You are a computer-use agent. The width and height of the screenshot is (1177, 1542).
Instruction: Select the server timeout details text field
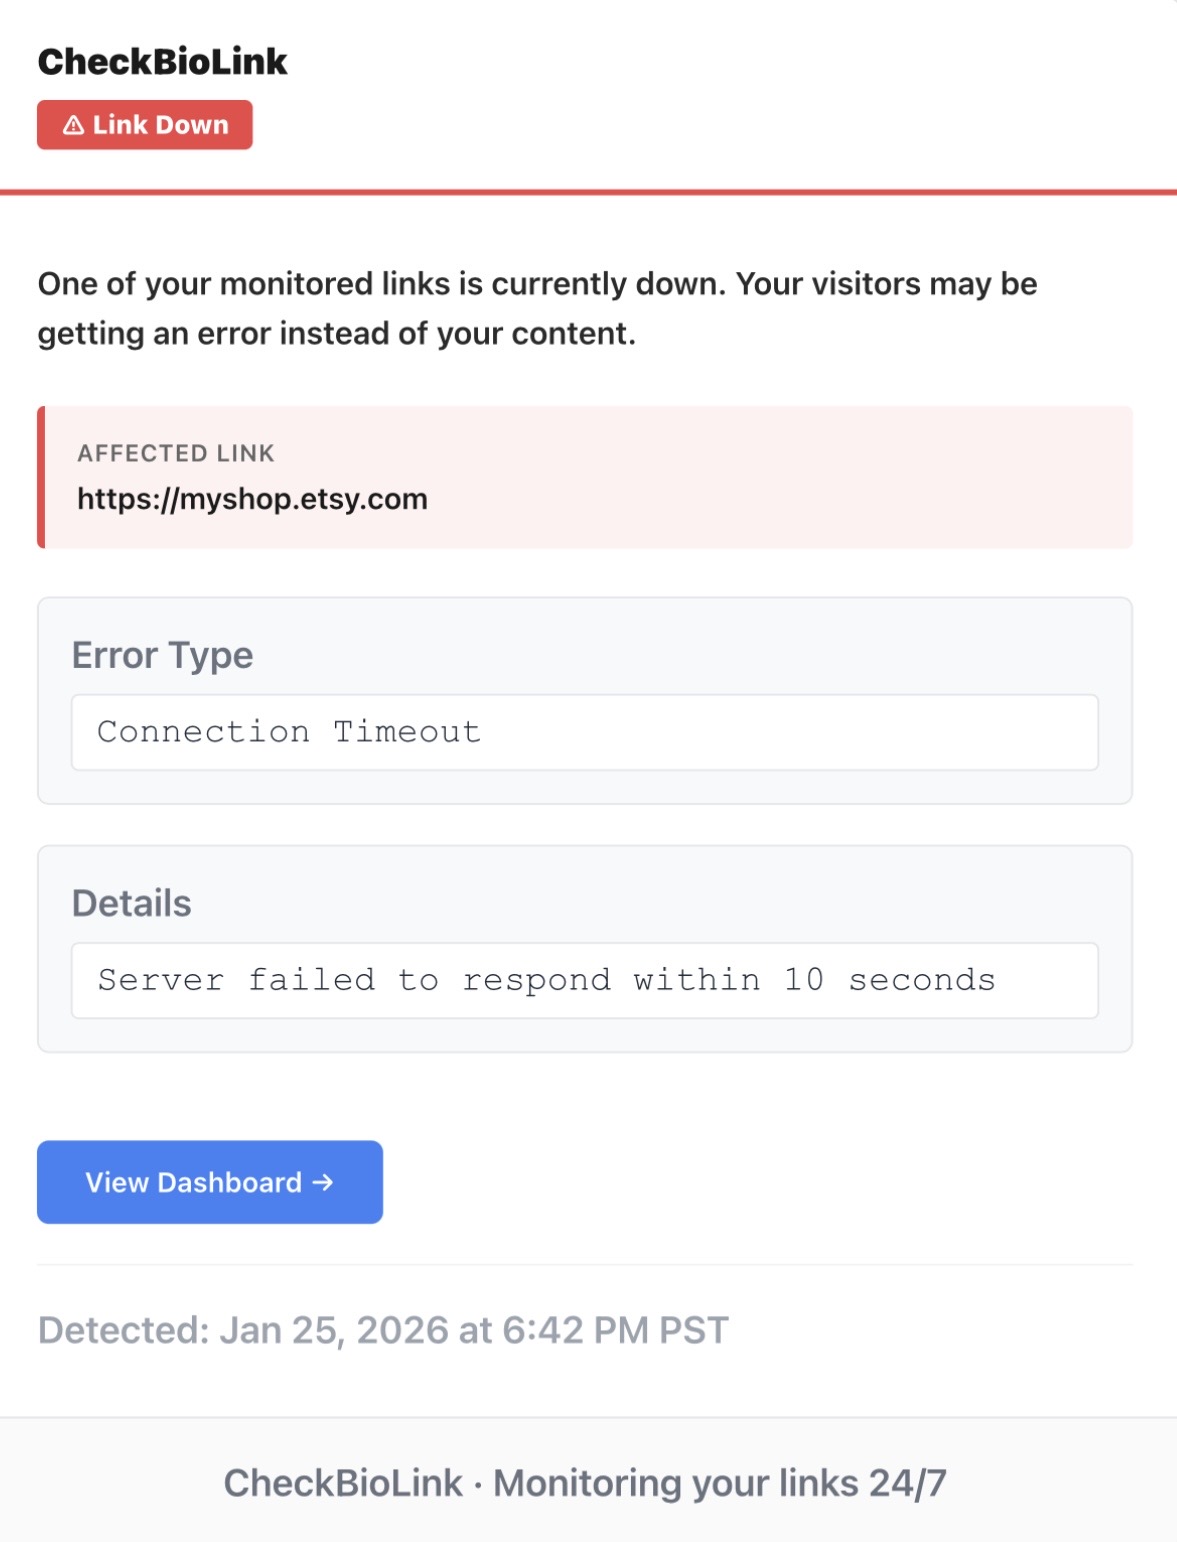pos(585,980)
